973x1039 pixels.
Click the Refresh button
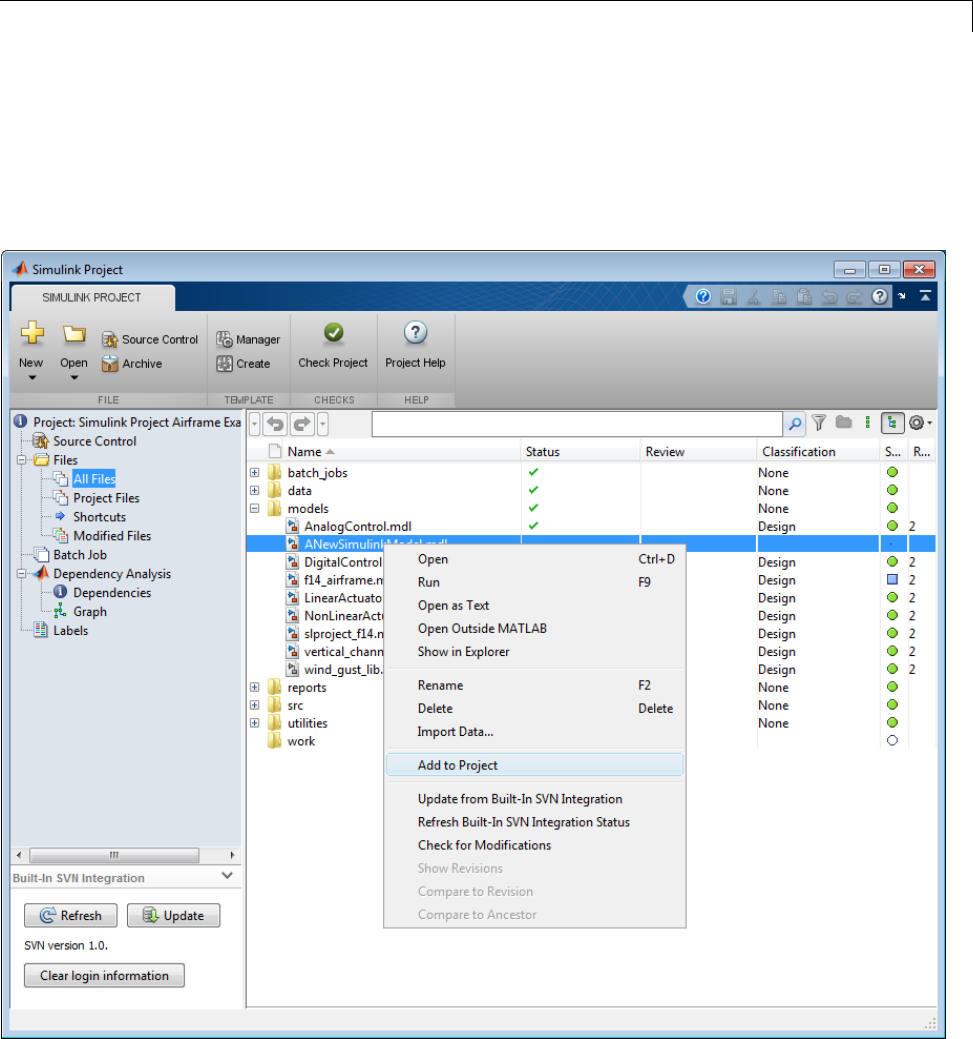pyautogui.click(x=71, y=916)
